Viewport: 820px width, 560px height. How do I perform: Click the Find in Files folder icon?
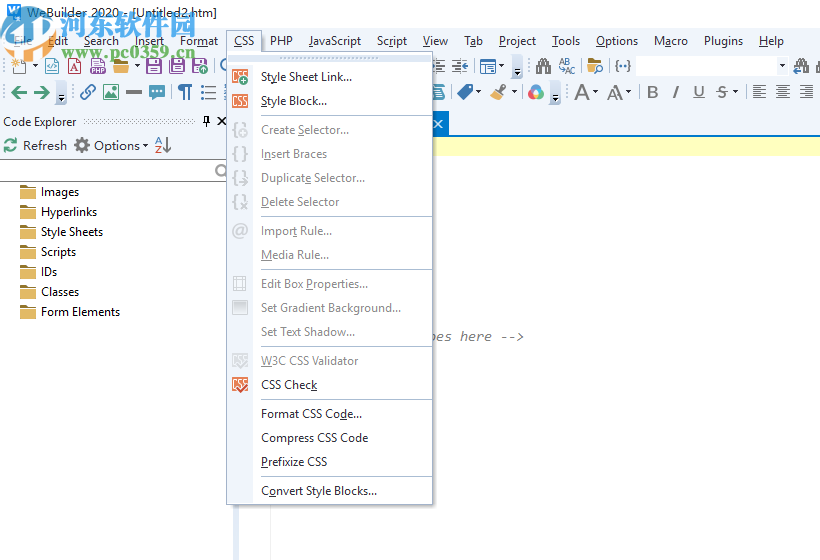point(595,66)
